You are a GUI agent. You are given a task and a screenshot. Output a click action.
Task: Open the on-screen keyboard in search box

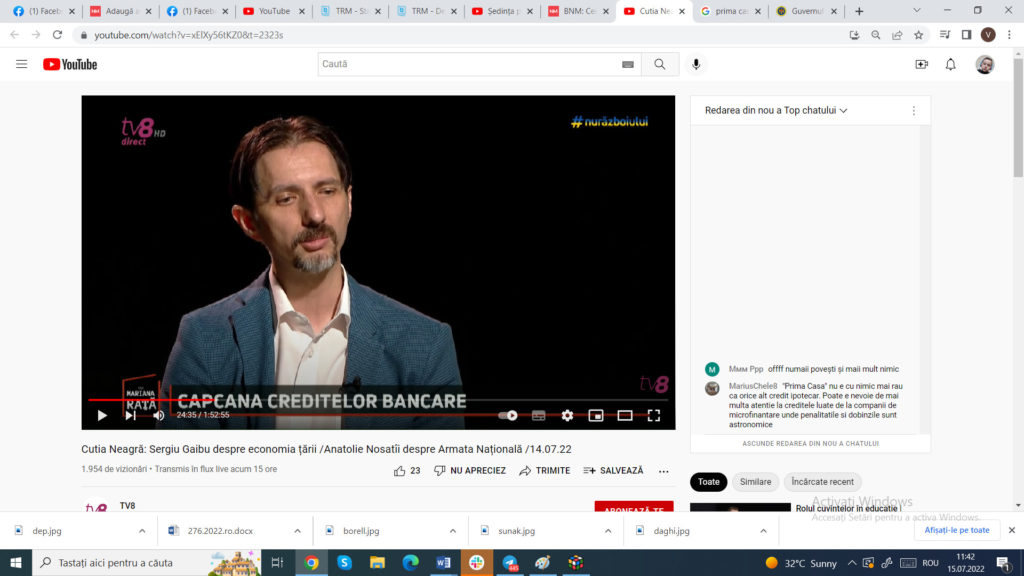(628, 64)
